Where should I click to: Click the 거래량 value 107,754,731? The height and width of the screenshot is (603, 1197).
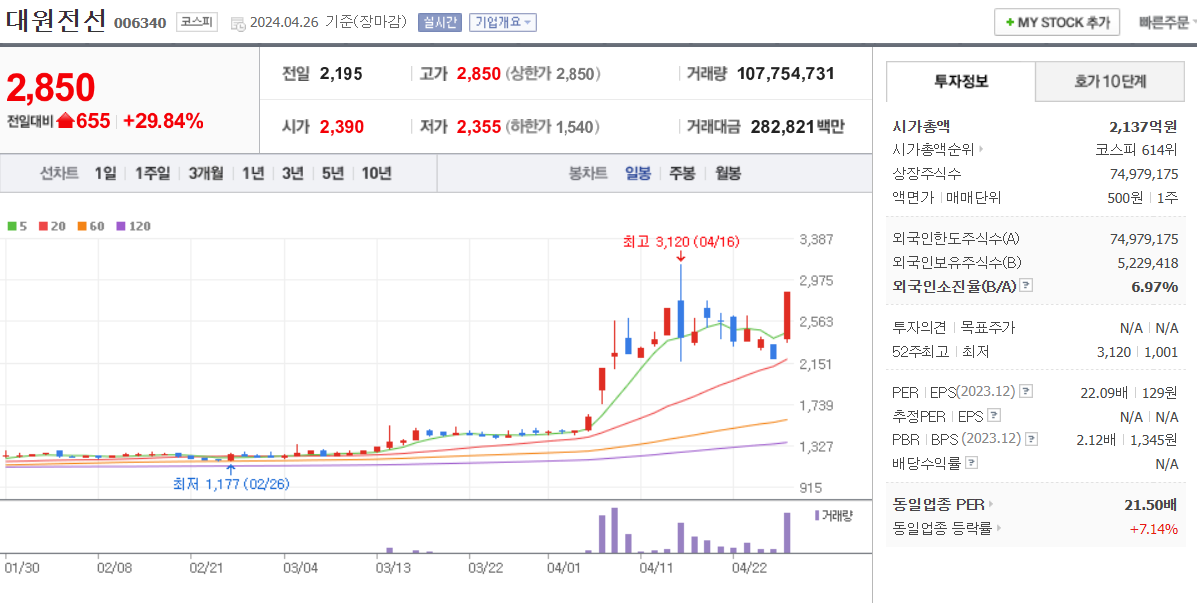pyautogui.click(x=786, y=74)
